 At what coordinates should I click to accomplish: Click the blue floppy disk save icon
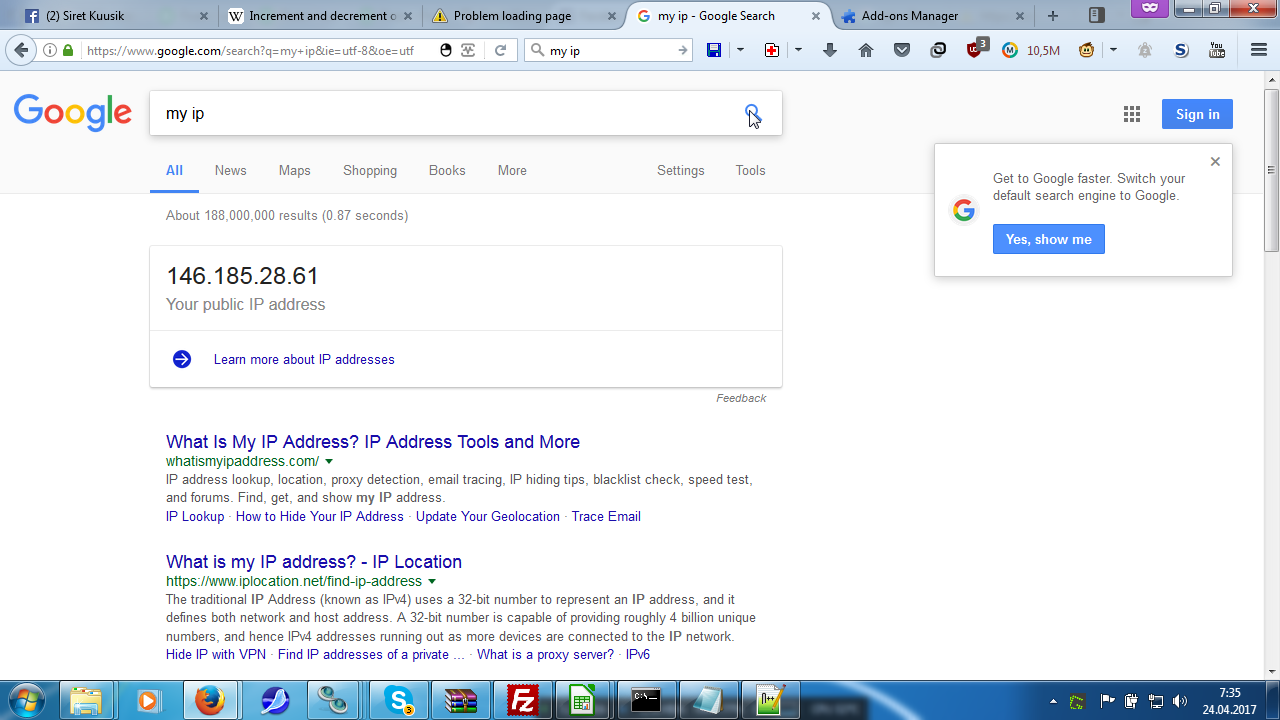coord(714,50)
